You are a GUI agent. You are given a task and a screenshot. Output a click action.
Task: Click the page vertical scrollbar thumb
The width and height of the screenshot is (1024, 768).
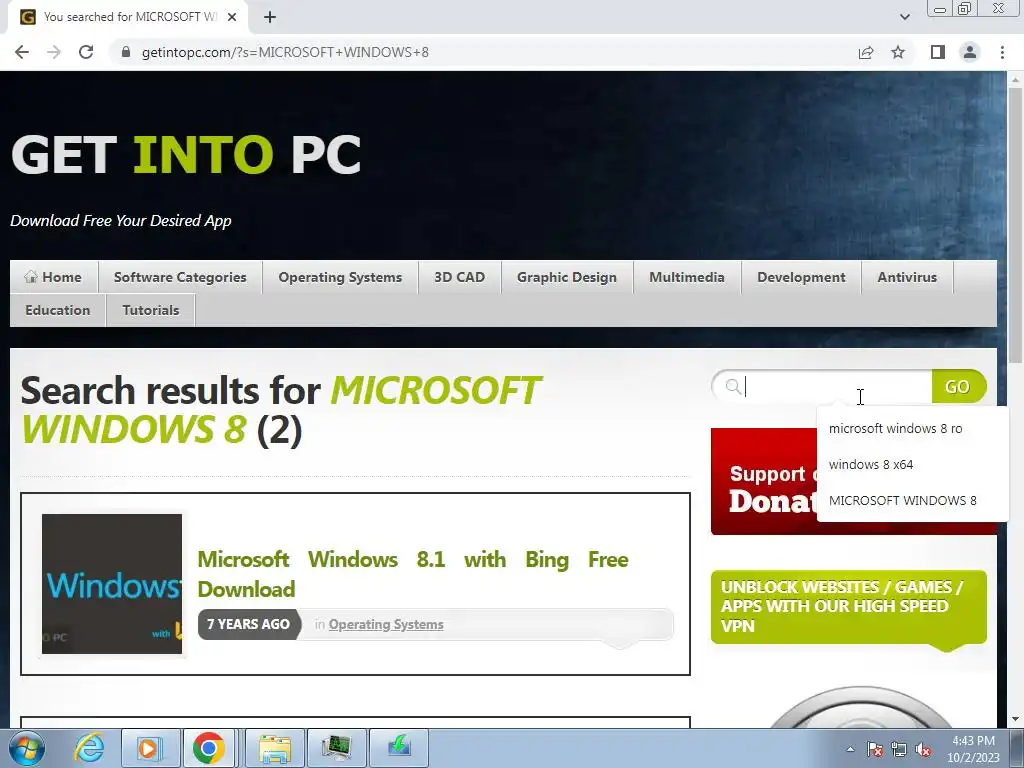tap(1015, 224)
